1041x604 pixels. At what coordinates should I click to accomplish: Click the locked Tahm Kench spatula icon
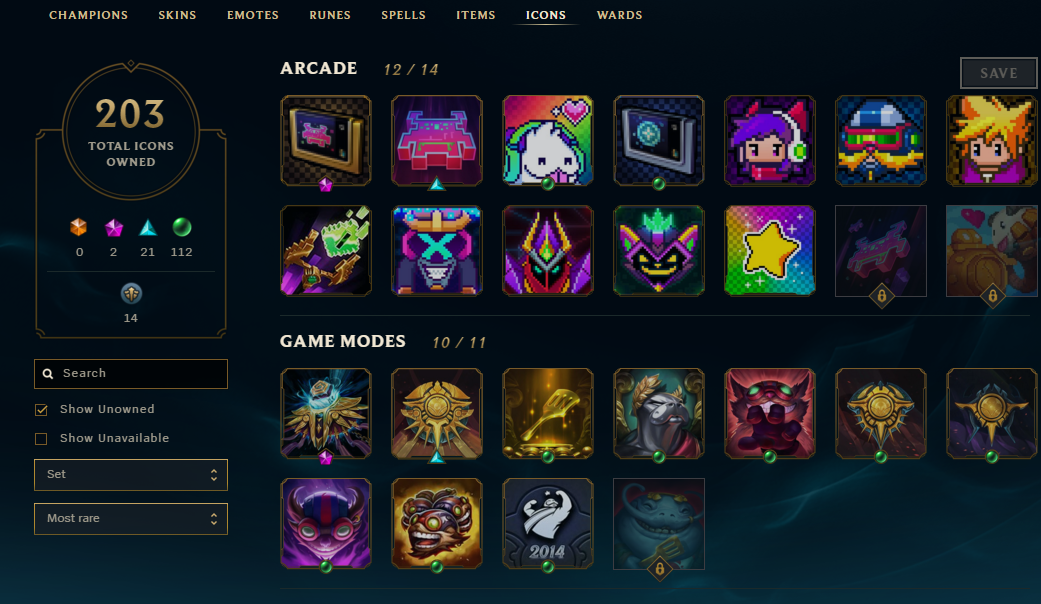pyautogui.click(x=659, y=524)
